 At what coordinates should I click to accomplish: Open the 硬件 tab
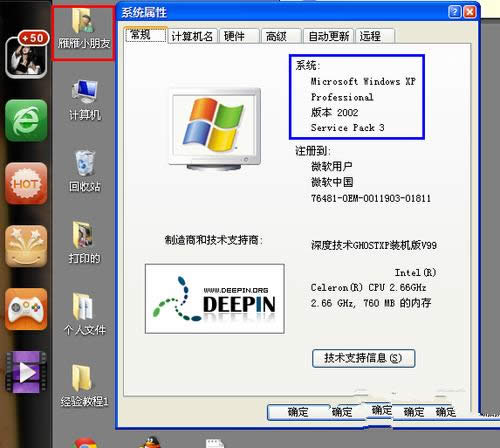coord(239,36)
